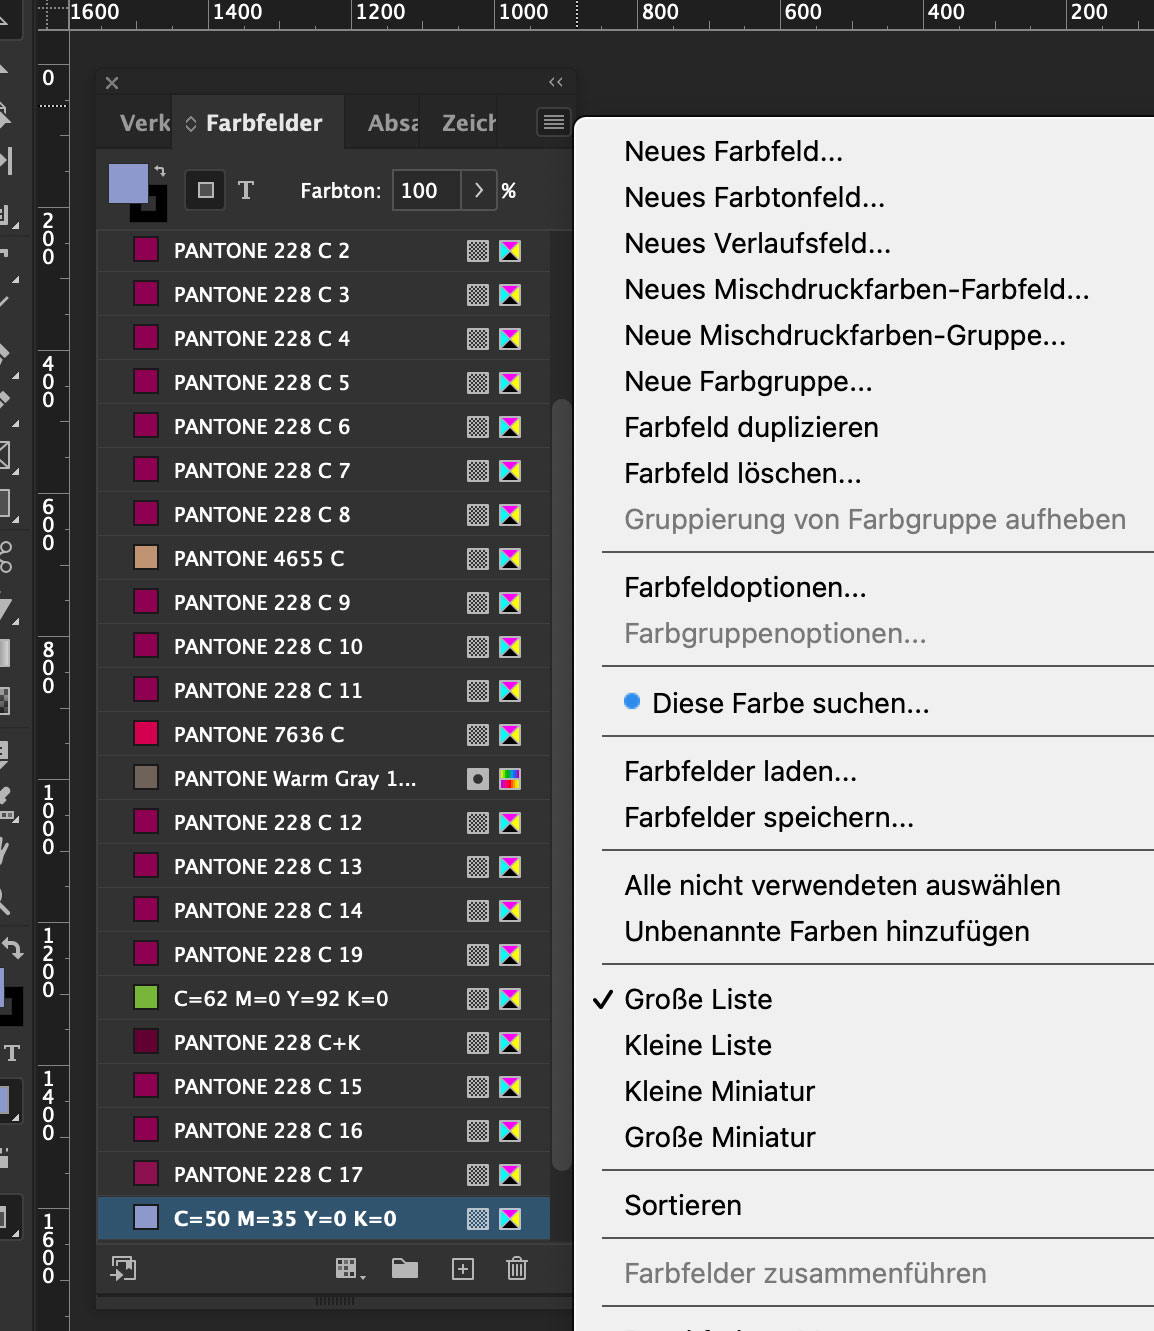Delete the selected swatch via the trash icon

tap(516, 1268)
